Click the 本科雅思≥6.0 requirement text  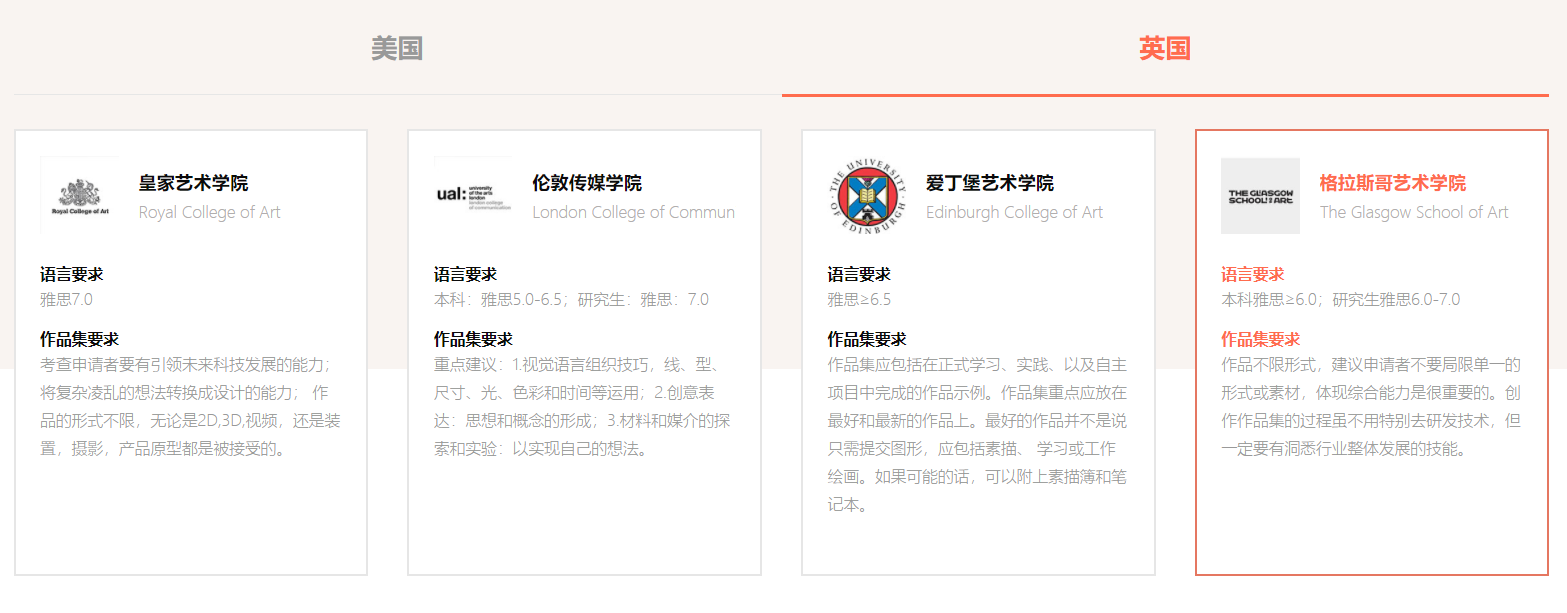(x=1340, y=299)
